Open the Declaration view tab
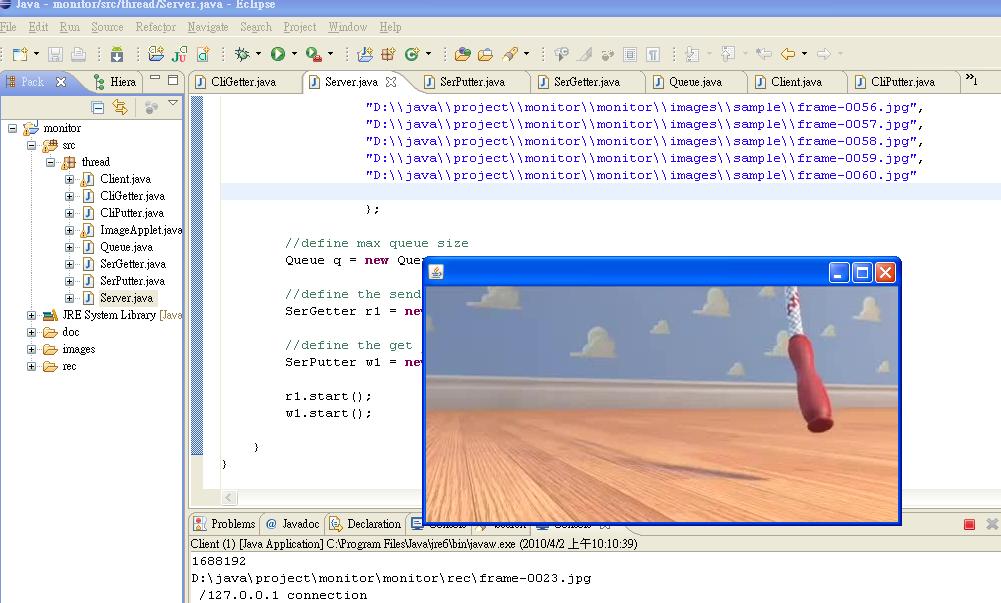Image resolution: width=1001 pixels, height=603 pixels. (x=366, y=524)
